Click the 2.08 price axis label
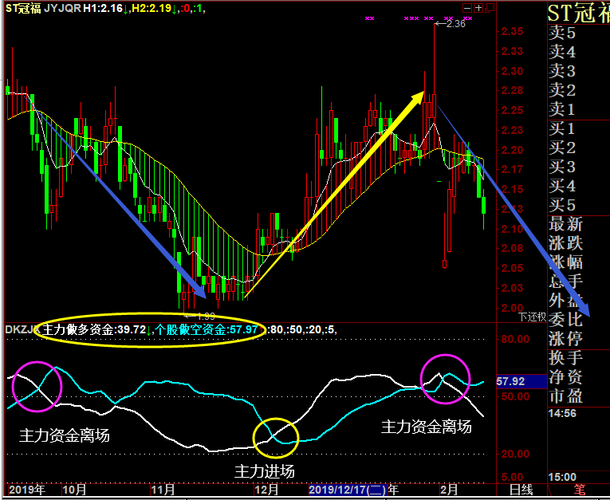Viewport: 610px width, 500px height. coord(512,248)
